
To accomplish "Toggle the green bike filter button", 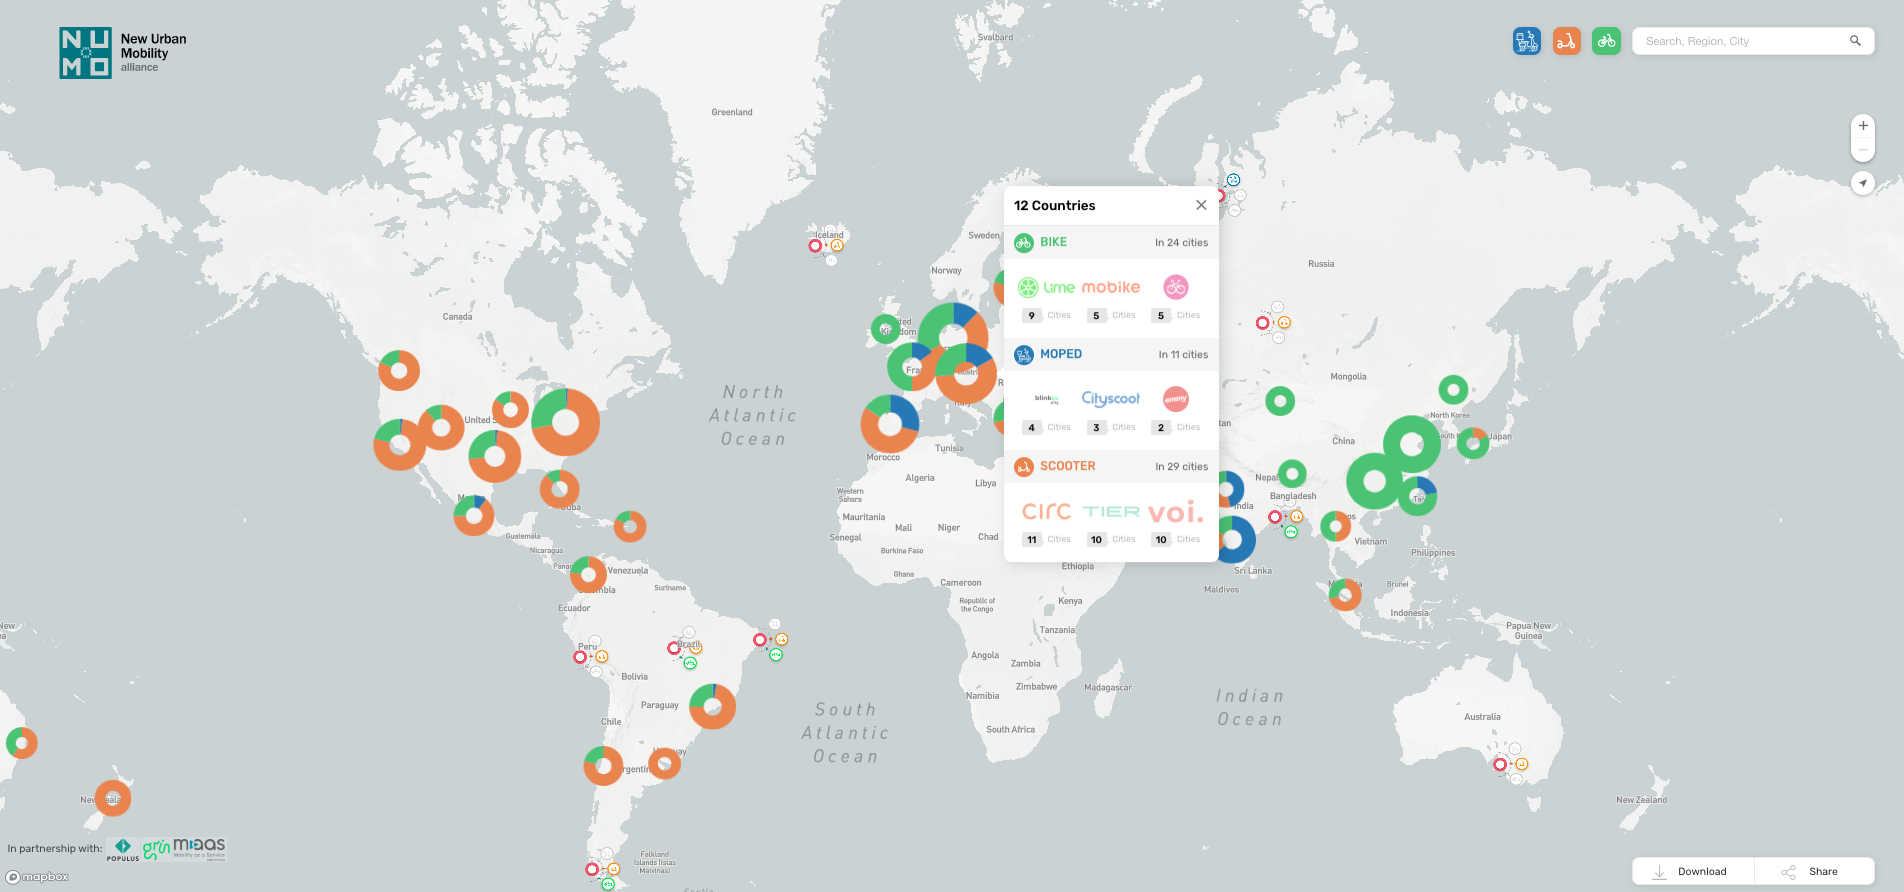I will (1606, 41).
